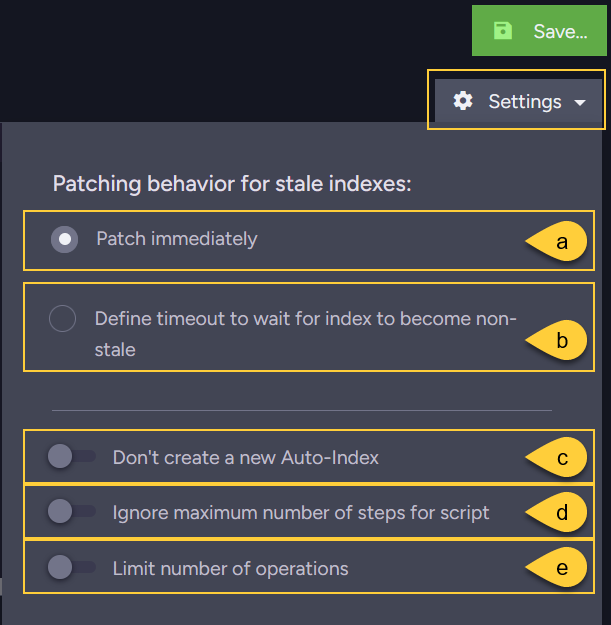Click 'Ignore maximum number of steps for script' text
The width and height of the screenshot is (611, 625).
tap(301, 513)
